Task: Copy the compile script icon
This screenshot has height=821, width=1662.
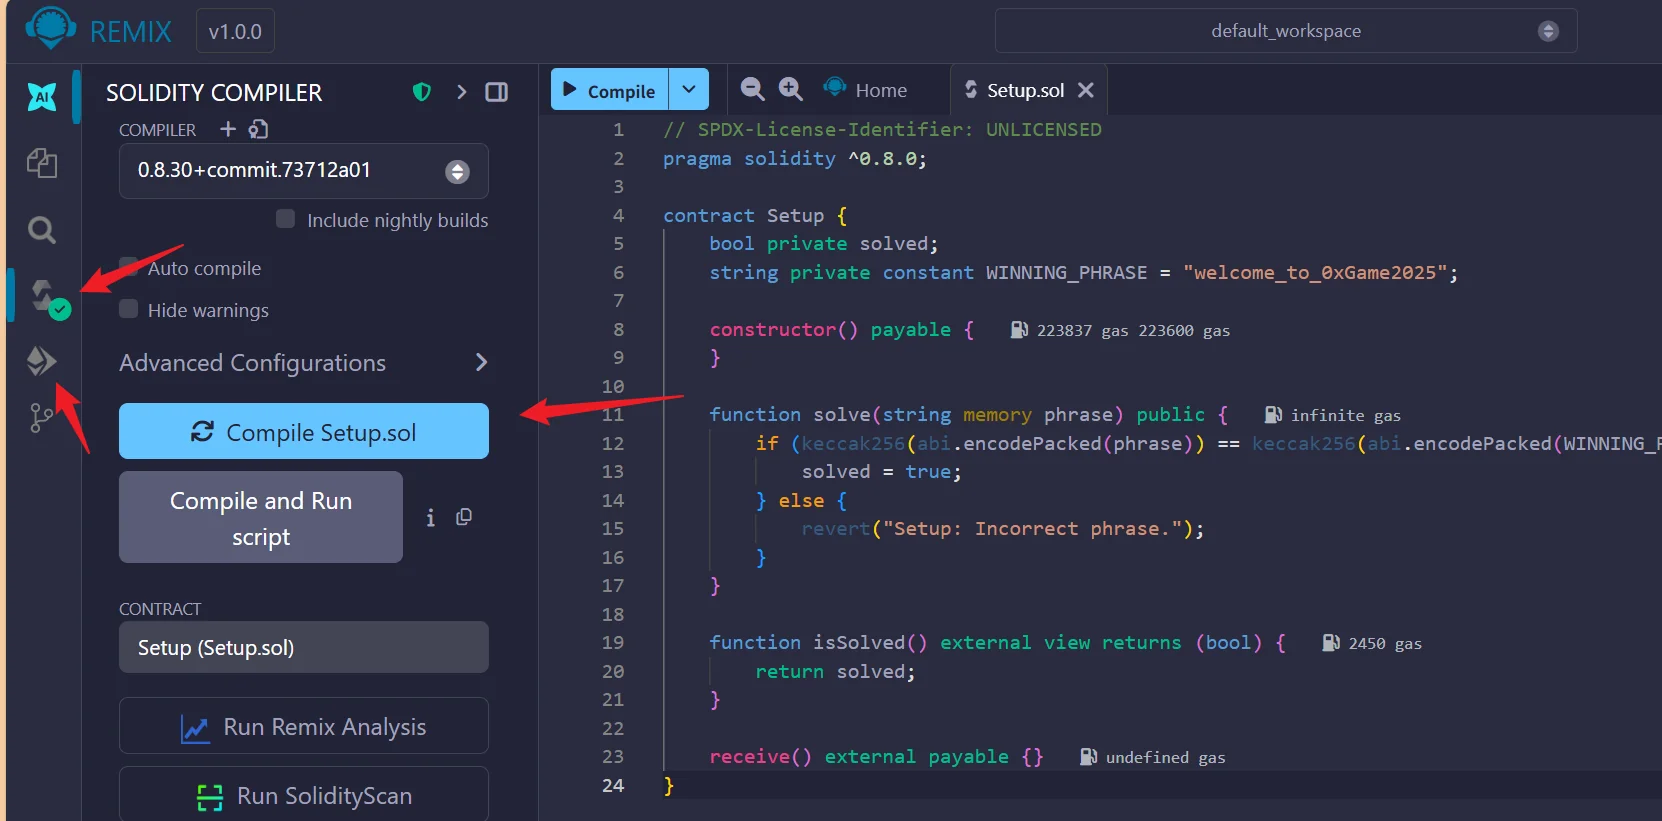Action: point(464,517)
